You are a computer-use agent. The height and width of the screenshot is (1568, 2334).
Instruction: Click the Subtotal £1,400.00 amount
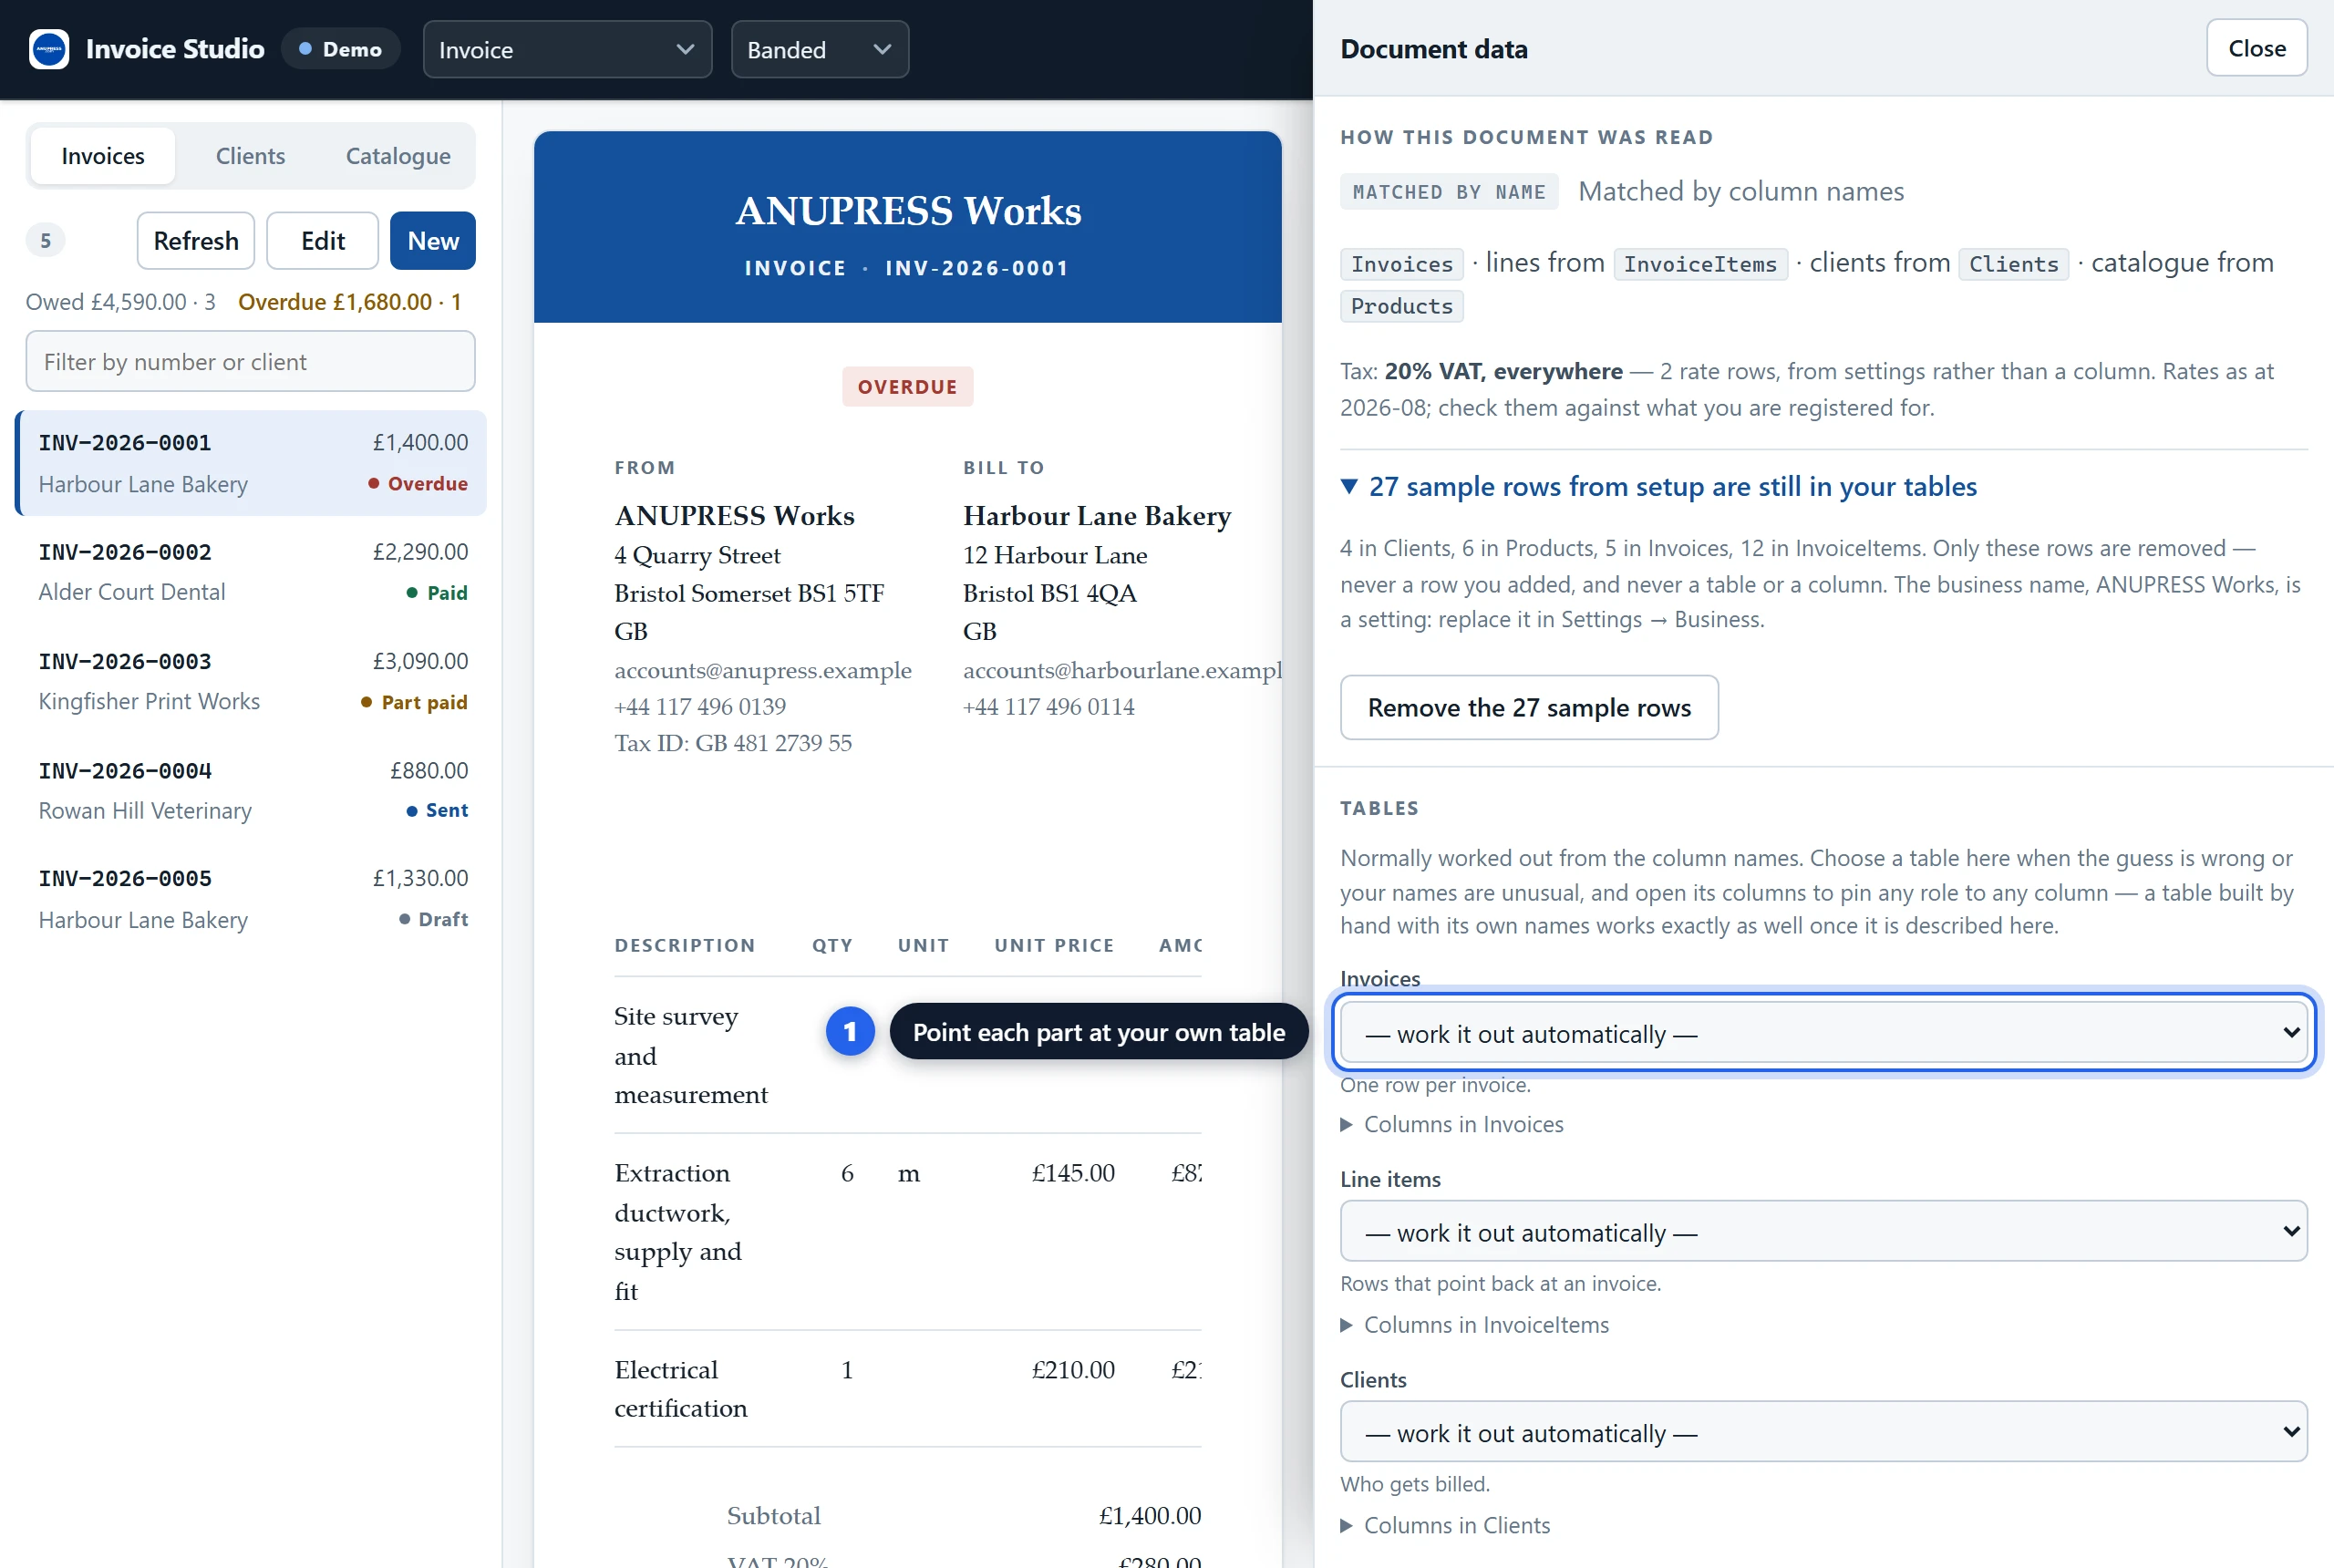click(x=1150, y=1516)
